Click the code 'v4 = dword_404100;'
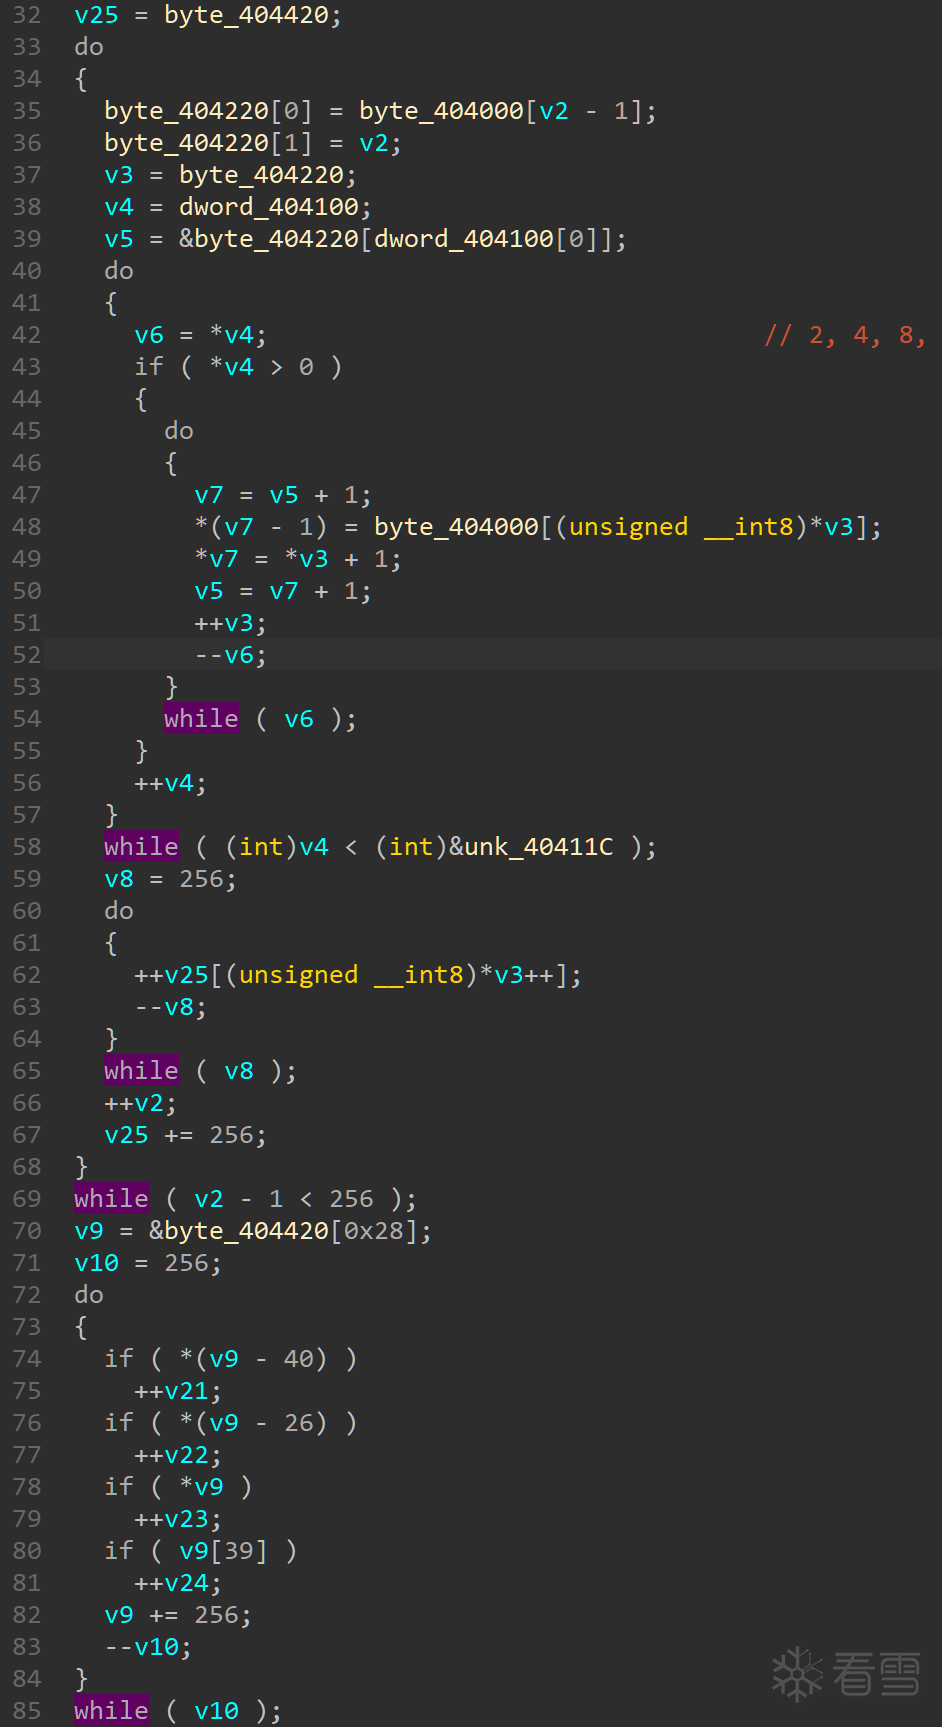The image size is (942, 1727). 238,207
